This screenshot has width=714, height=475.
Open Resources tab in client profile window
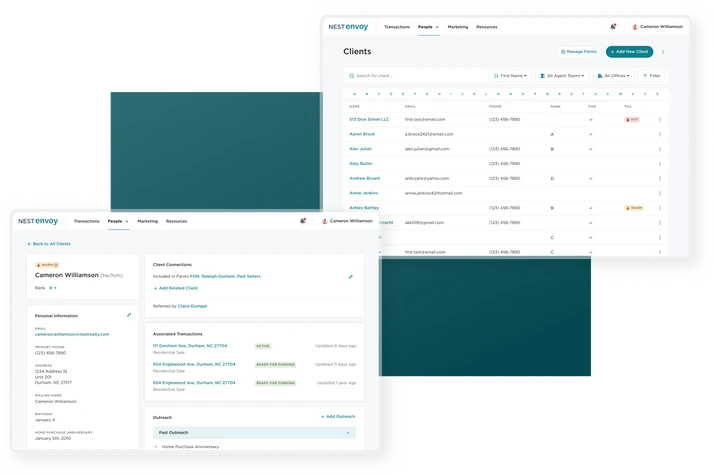[x=177, y=221]
